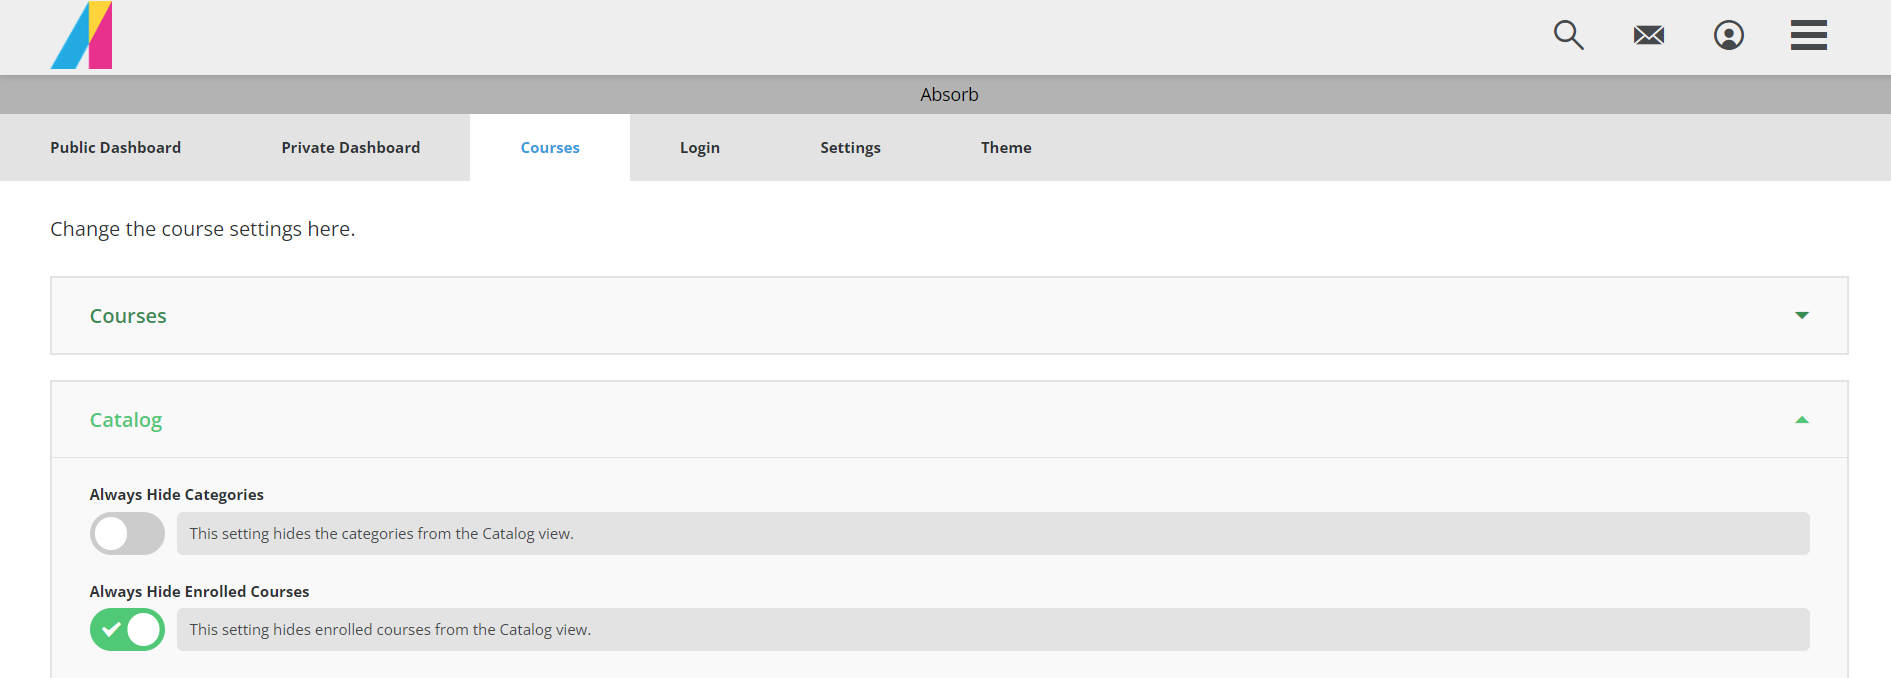This screenshot has height=678, width=1891.
Task: Click 'Change the course settings here.' text
Action: coord(203,229)
